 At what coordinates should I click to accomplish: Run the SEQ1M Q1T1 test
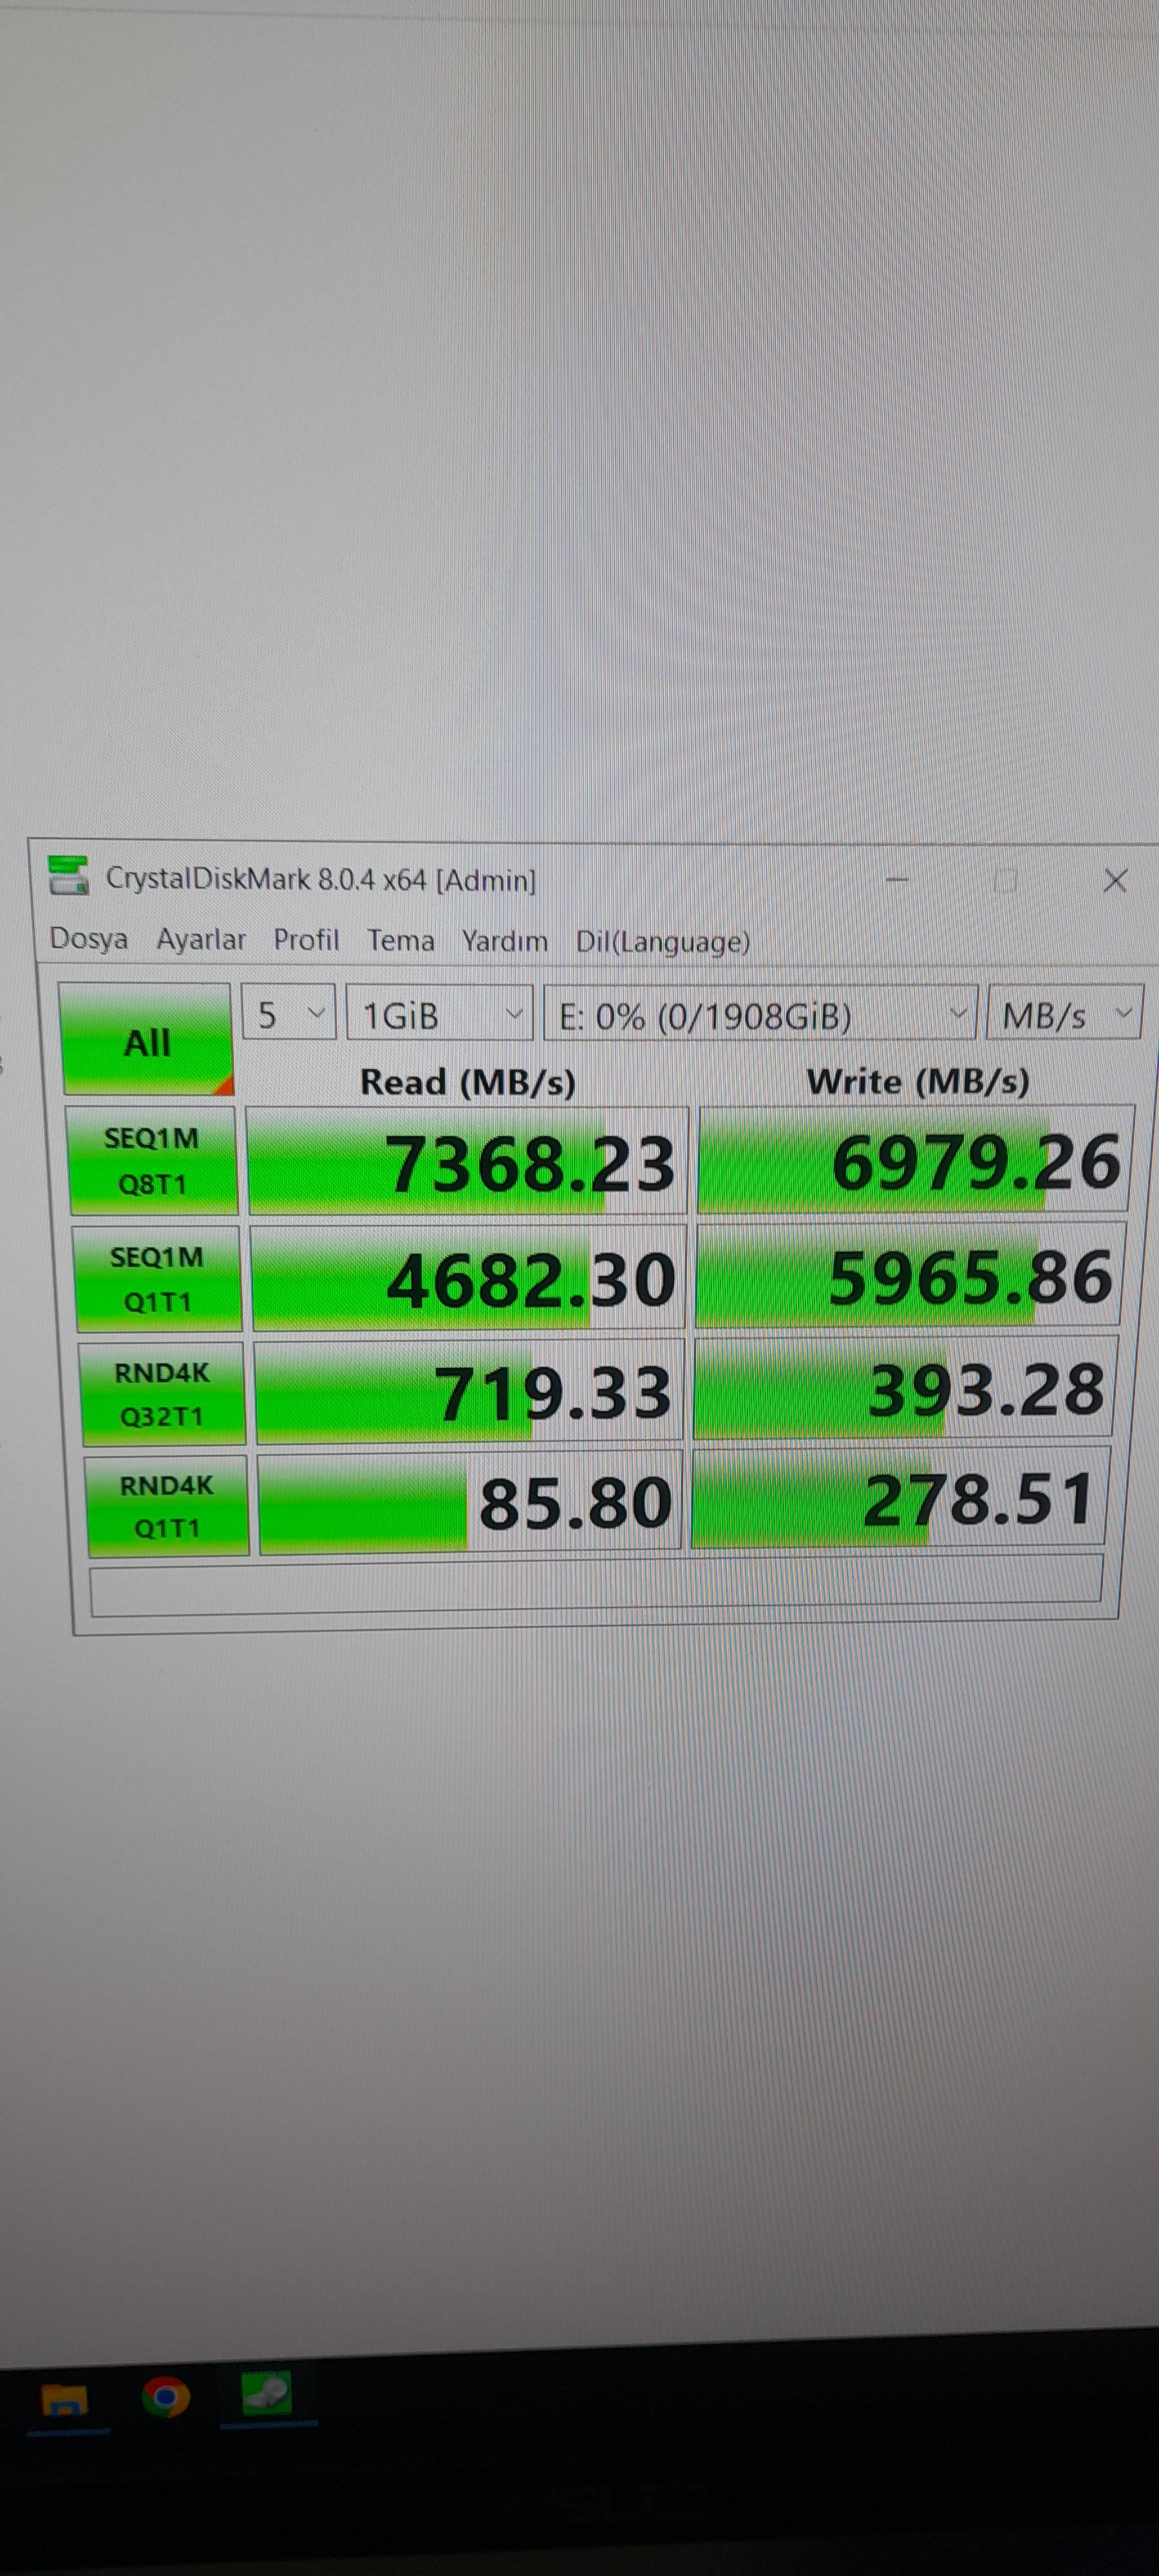[x=157, y=1278]
